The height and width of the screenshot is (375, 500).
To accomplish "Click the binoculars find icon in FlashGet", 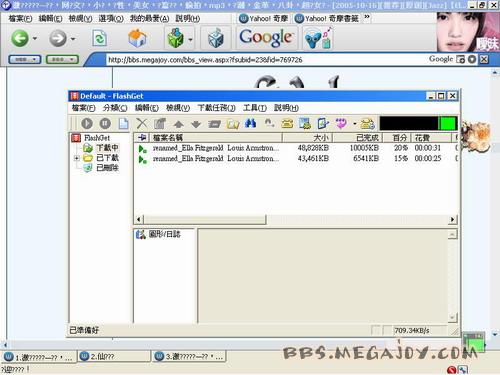I will click(251, 123).
